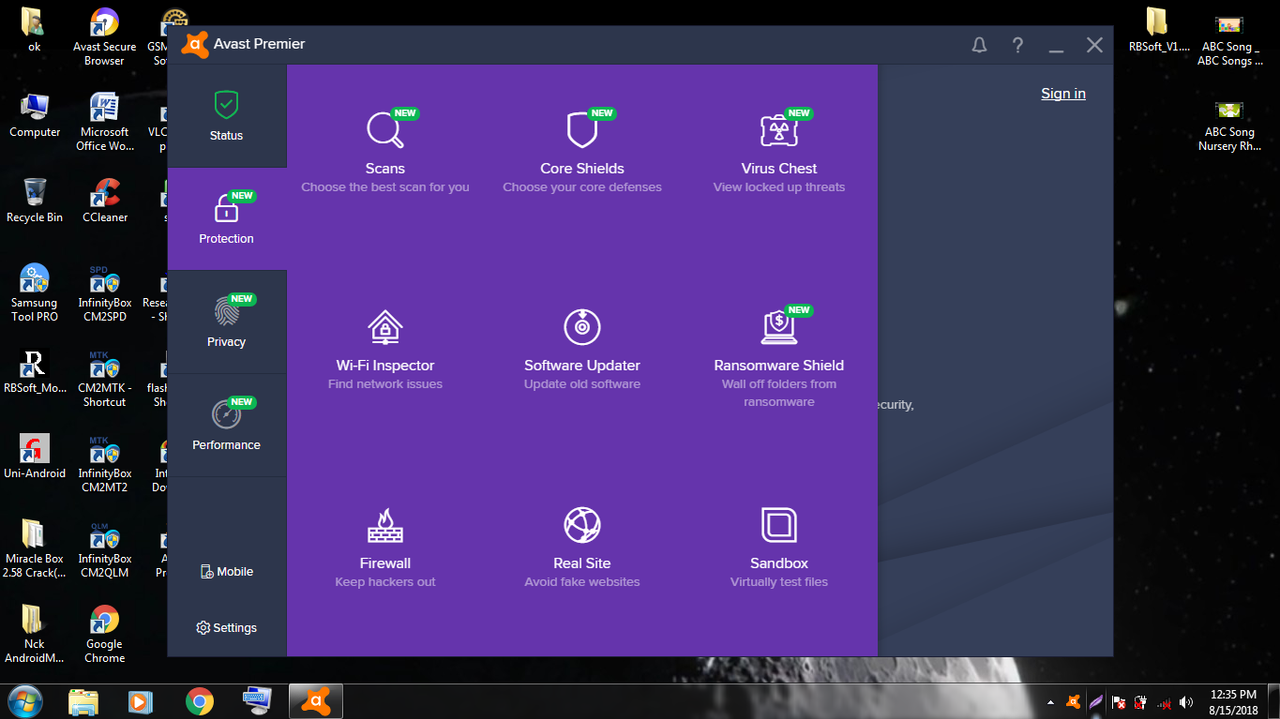Switch to the Status tab
The width and height of the screenshot is (1280, 719).
(227, 116)
